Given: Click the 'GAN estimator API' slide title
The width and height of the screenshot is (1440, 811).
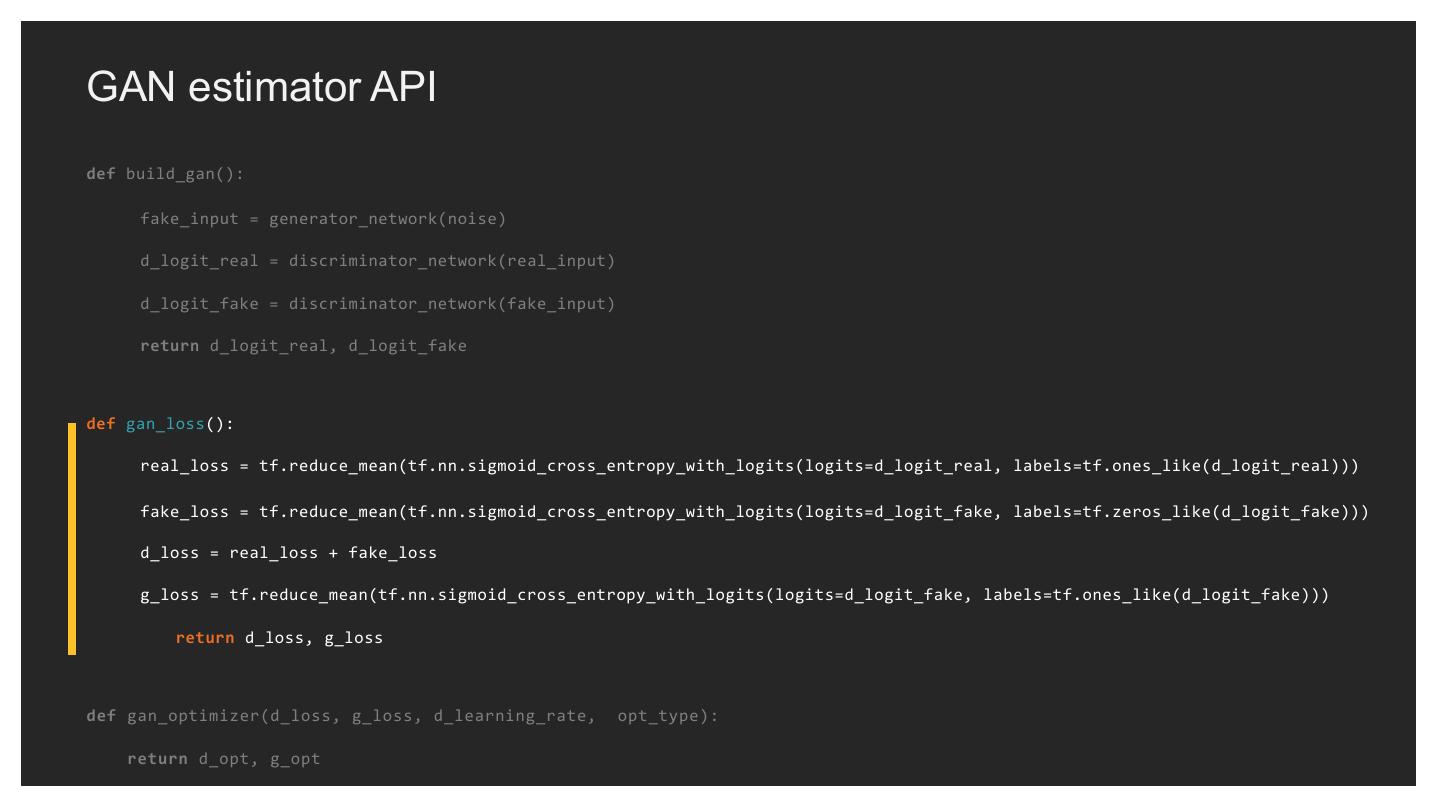Looking at the screenshot, I should pos(261,88).
